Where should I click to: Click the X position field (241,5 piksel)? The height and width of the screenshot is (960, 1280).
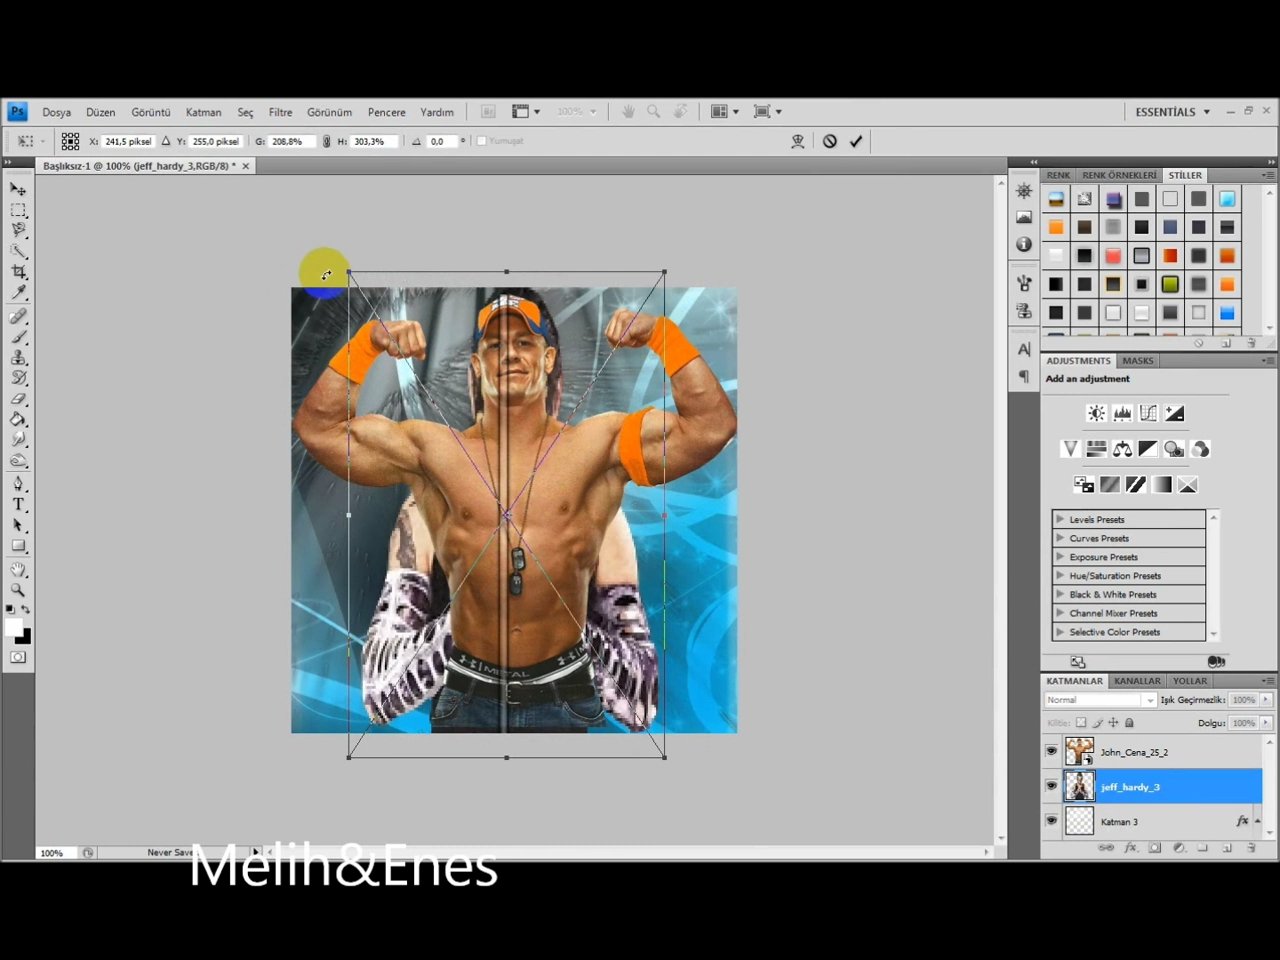point(128,141)
